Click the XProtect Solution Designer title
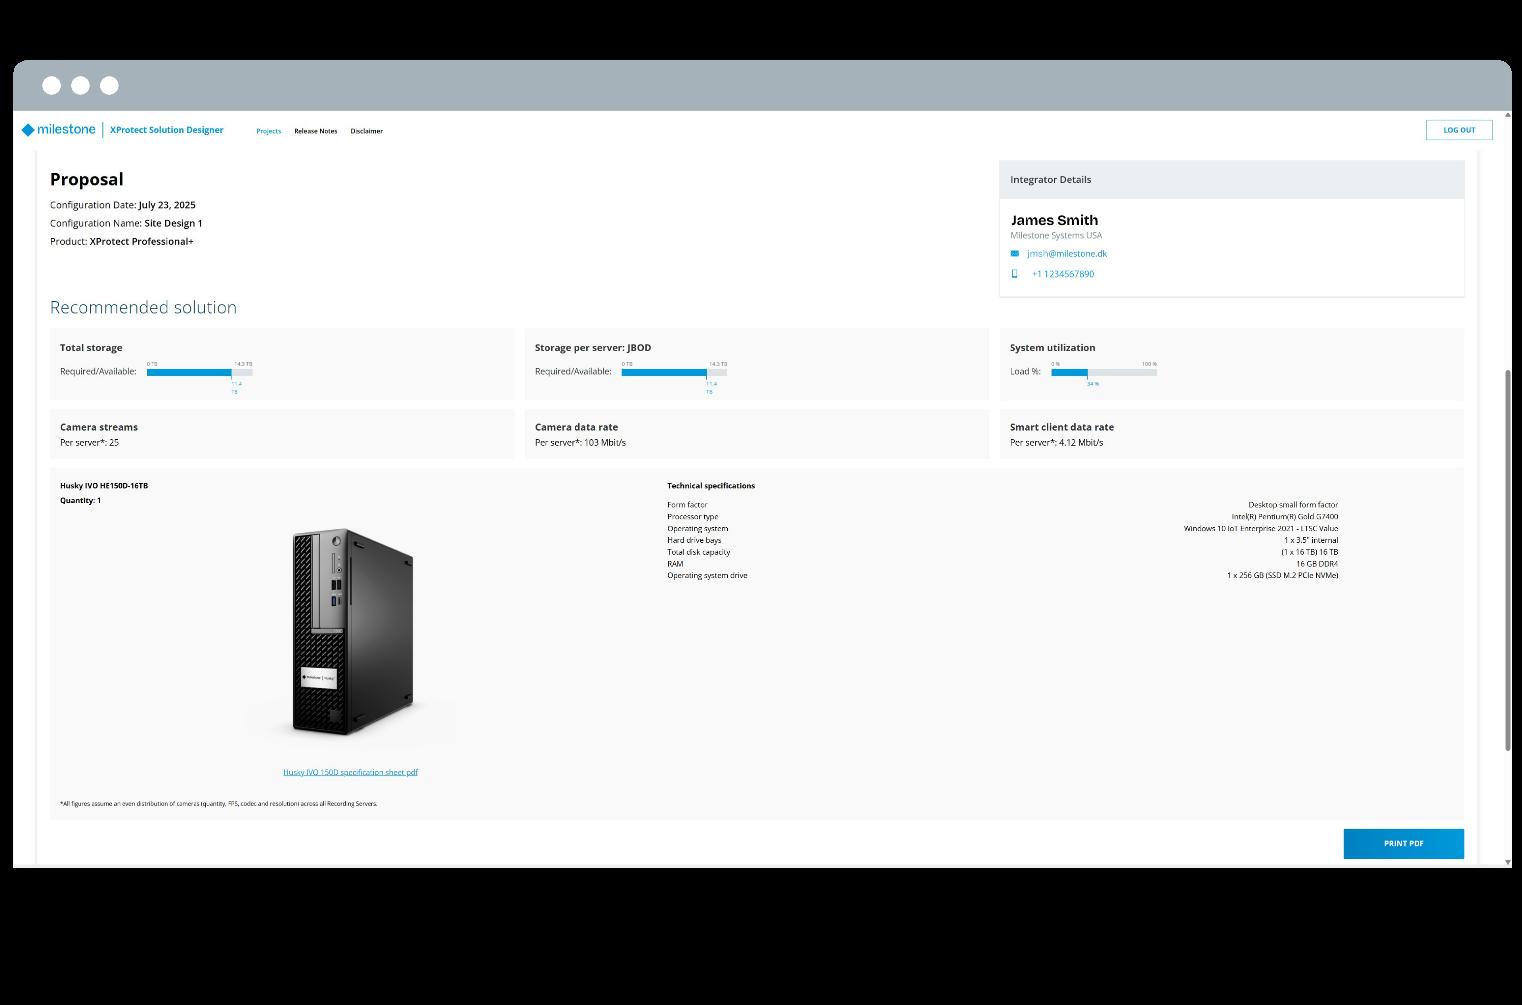1522x1005 pixels. coord(166,130)
